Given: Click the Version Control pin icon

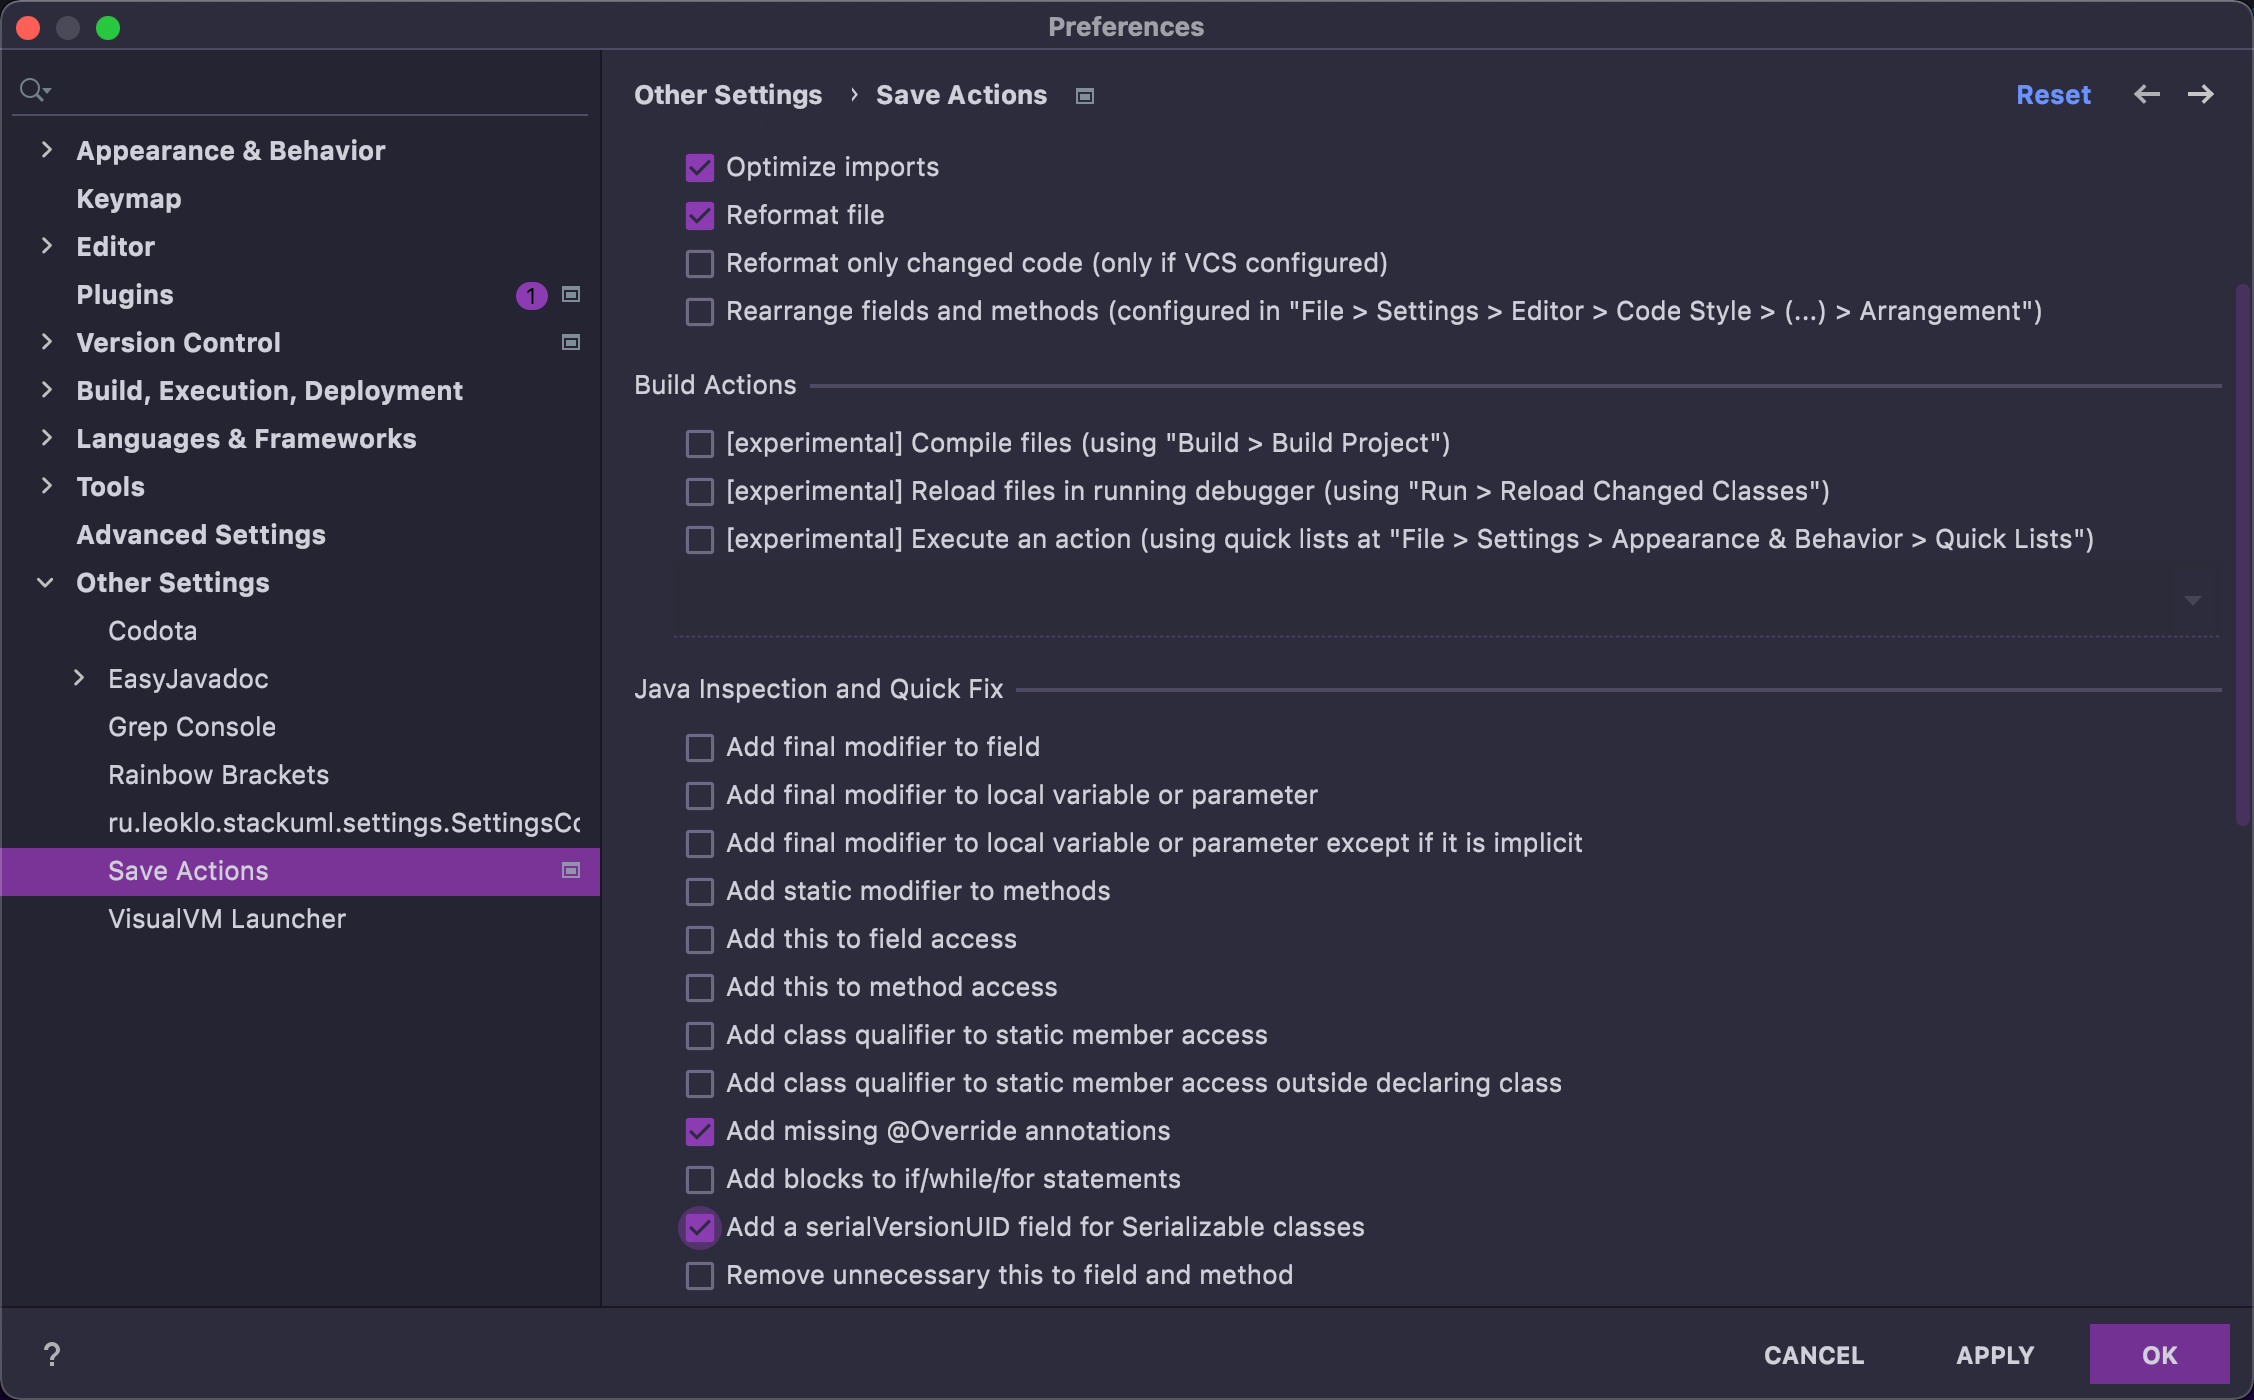Looking at the screenshot, I should click(x=571, y=340).
